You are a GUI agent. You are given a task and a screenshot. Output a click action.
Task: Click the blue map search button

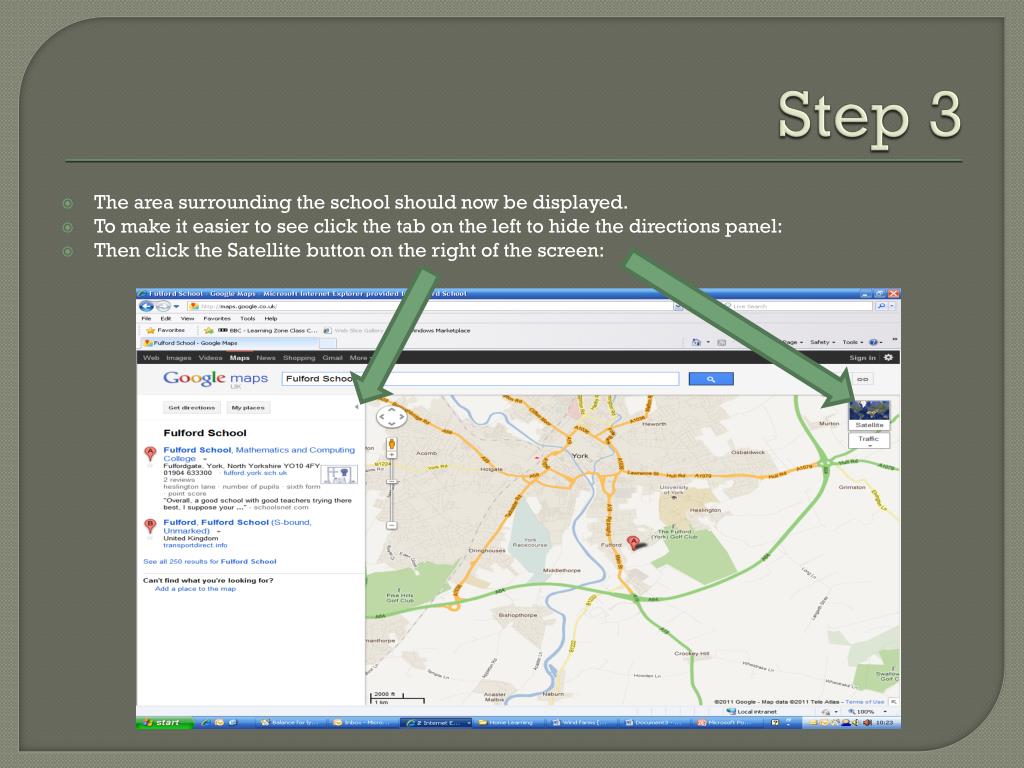click(x=711, y=379)
